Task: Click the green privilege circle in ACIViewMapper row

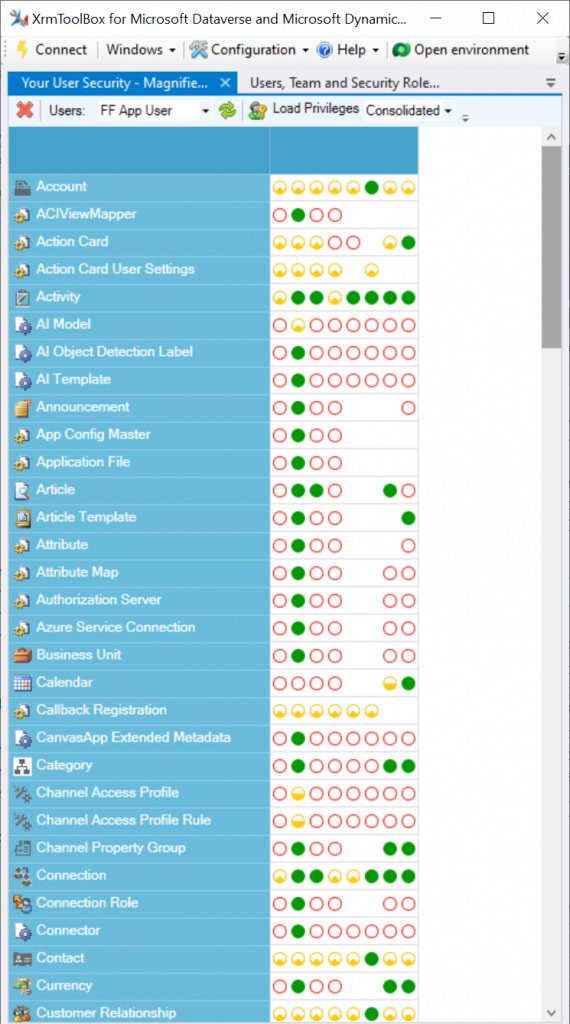Action: point(298,214)
